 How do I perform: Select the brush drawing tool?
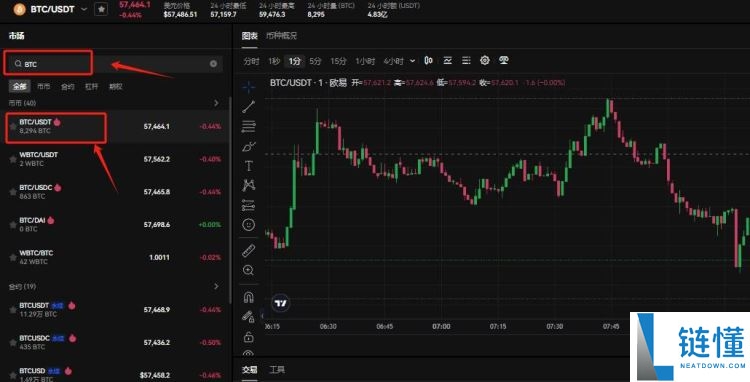tap(248, 146)
